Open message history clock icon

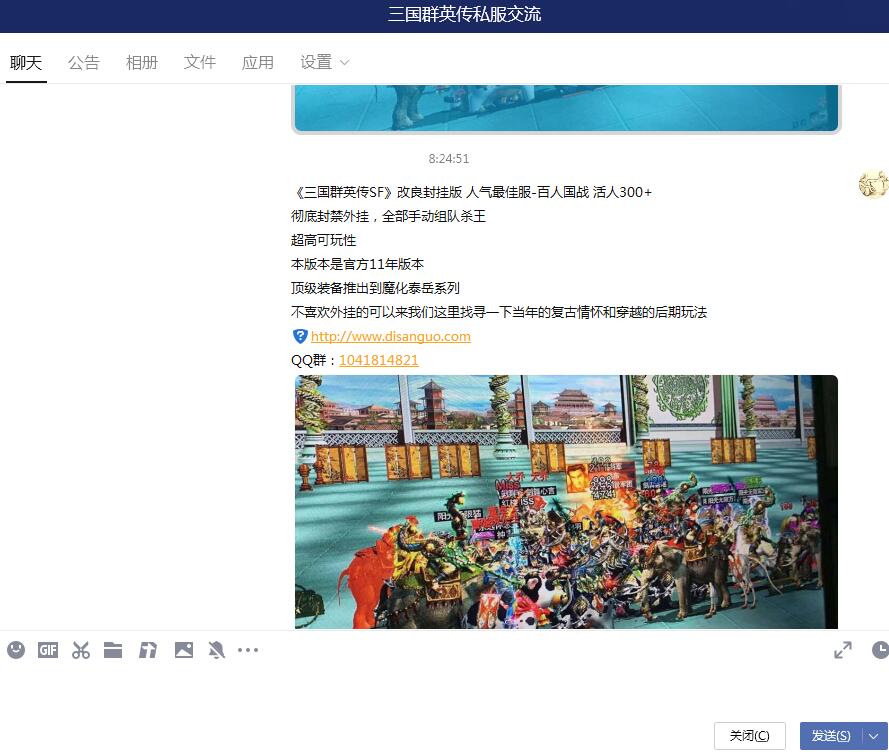pos(880,650)
